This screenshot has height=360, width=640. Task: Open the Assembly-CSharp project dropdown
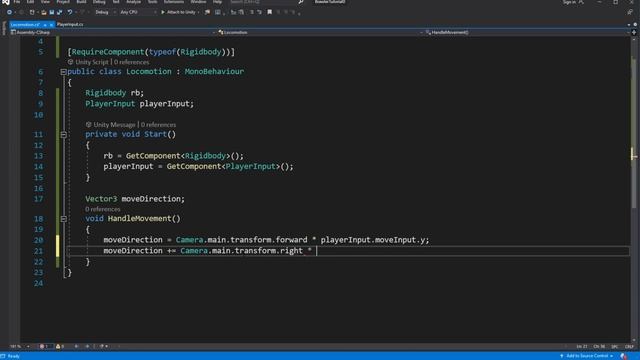tap(113, 32)
